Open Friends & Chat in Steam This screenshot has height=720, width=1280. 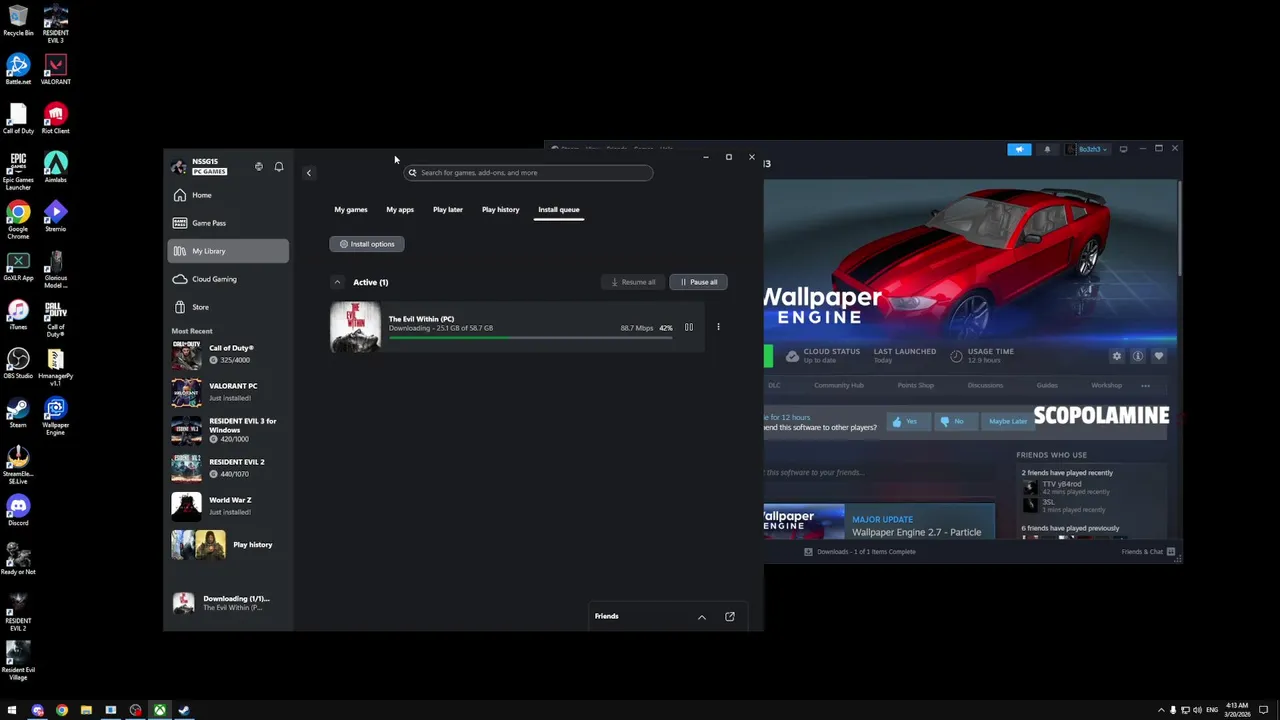[x=1148, y=551]
